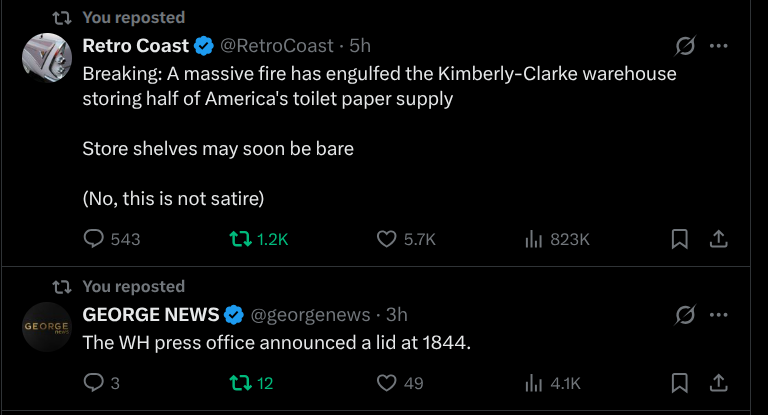
Task: Open more options on GEORGE NEWS post
Action: pyautogui.click(x=718, y=315)
